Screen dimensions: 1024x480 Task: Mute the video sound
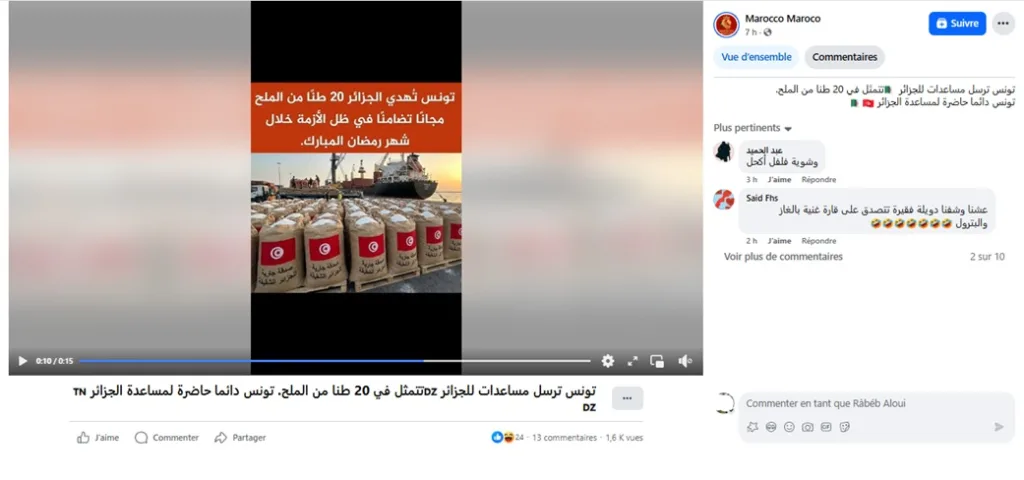pos(684,361)
